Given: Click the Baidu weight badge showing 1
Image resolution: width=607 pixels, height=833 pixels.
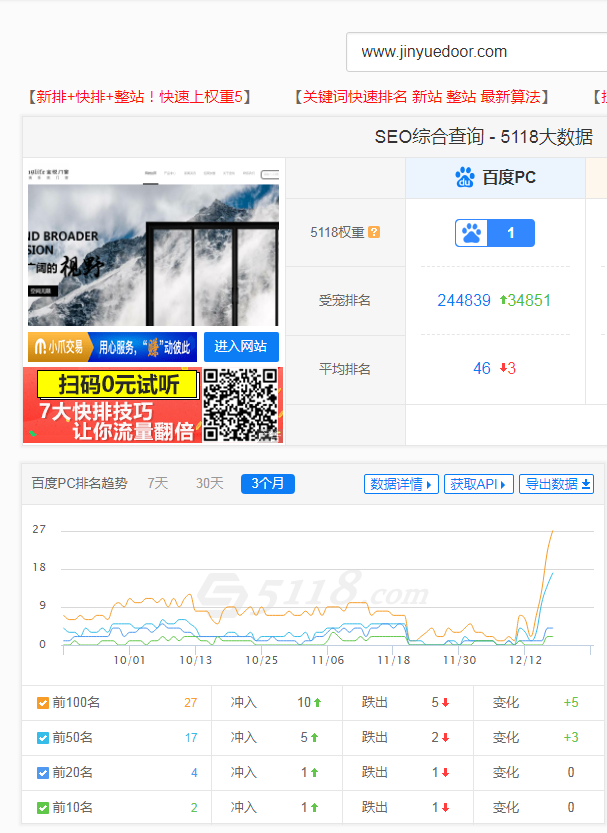Looking at the screenshot, I should pyautogui.click(x=494, y=233).
